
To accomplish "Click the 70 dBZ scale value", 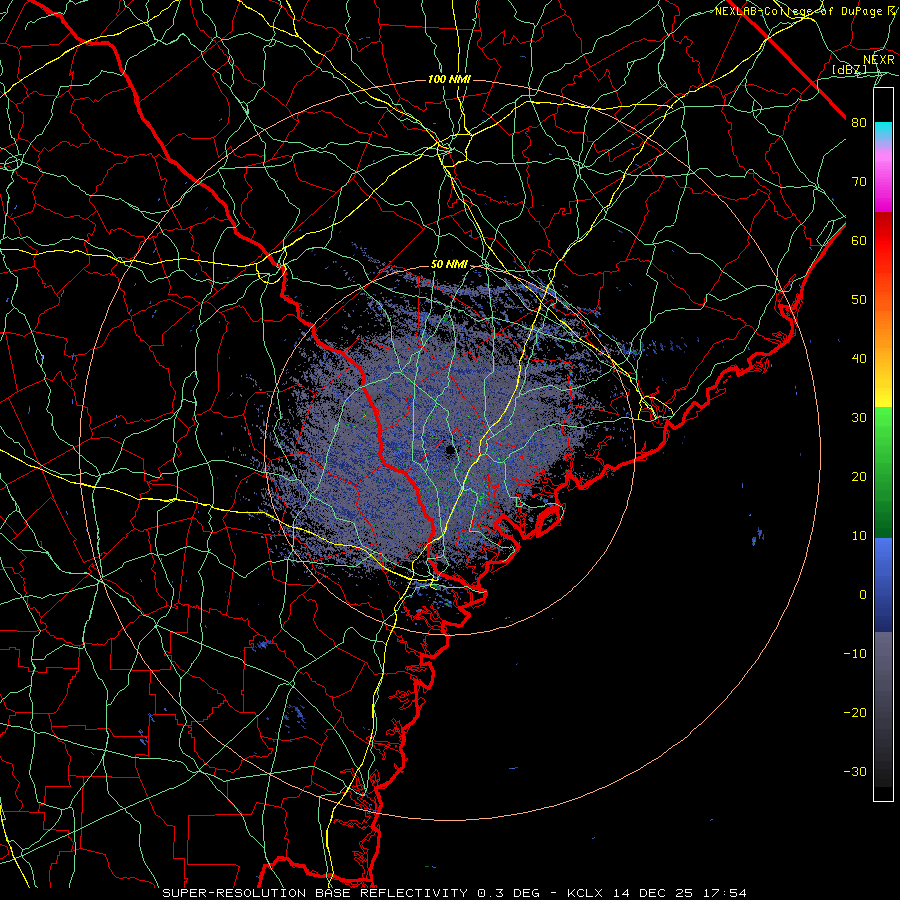I will point(859,182).
